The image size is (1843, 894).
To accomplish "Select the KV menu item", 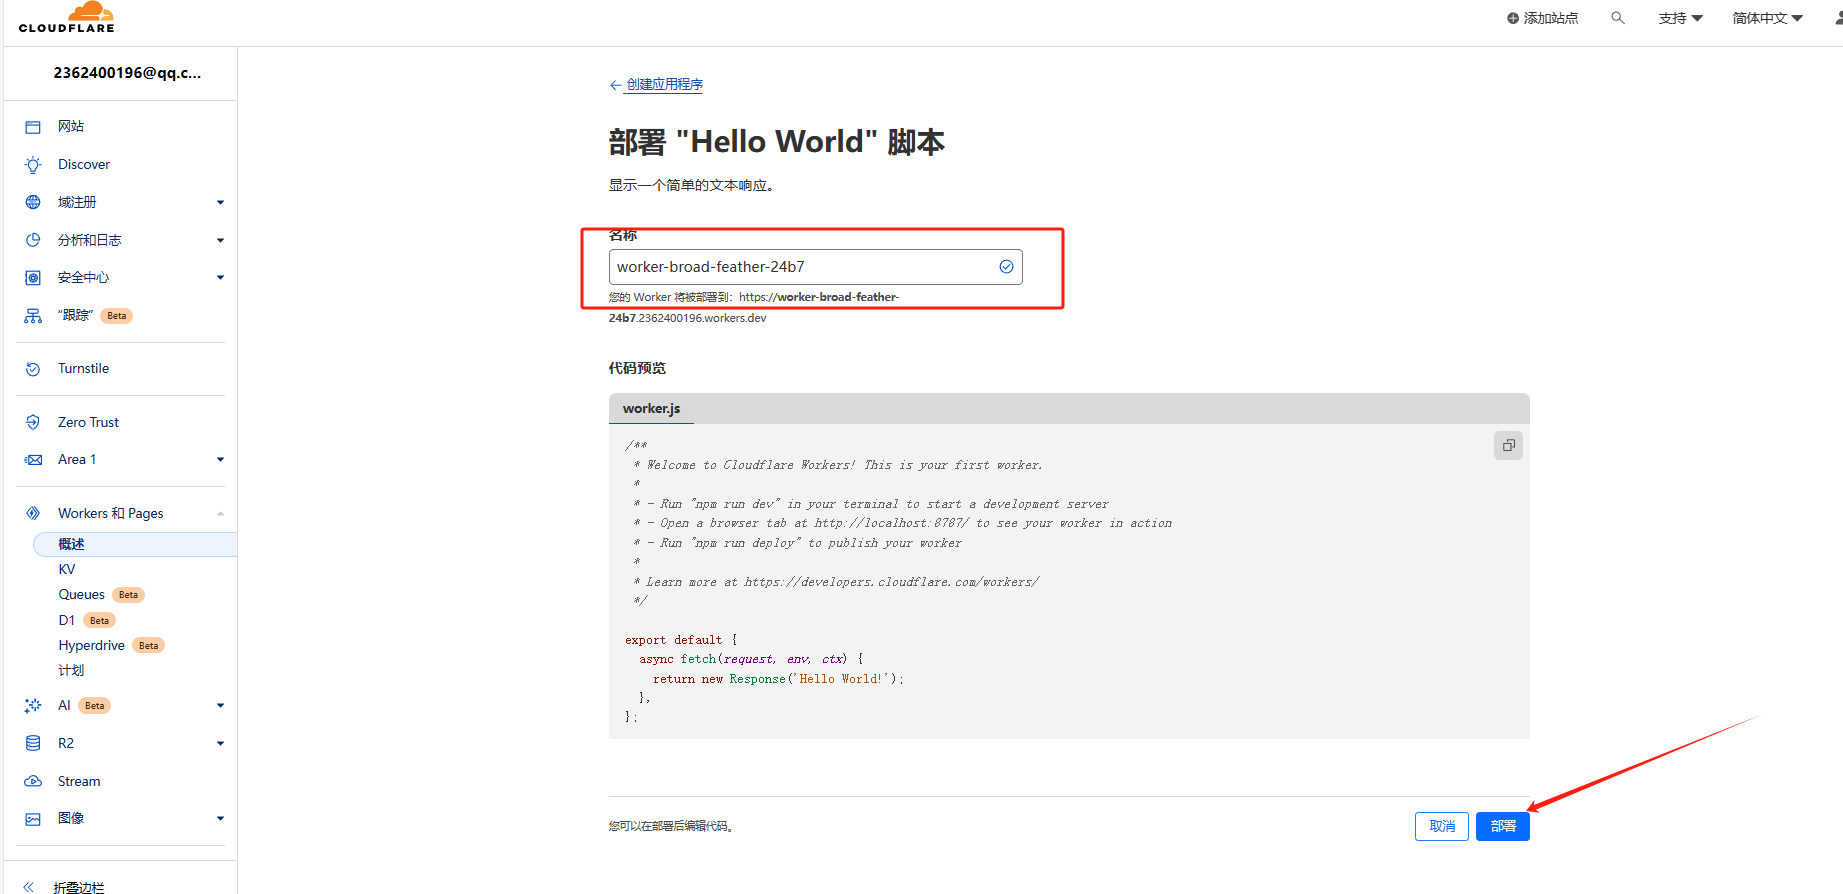I will coord(67,569).
